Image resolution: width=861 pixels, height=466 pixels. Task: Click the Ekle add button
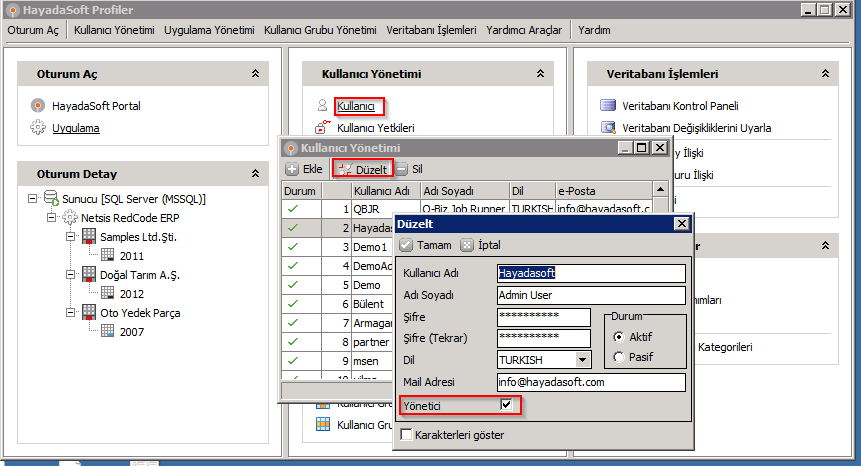coord(304,169)
